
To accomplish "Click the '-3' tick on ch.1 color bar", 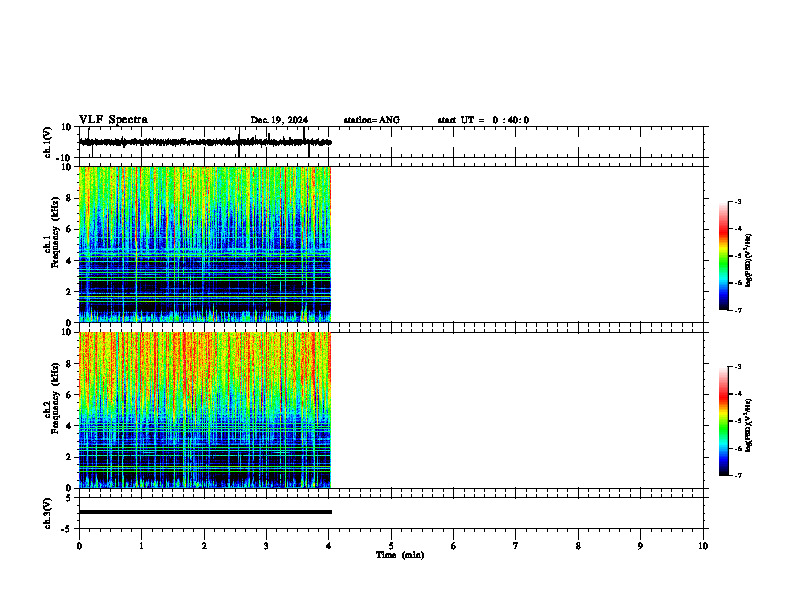I will 738,202.
